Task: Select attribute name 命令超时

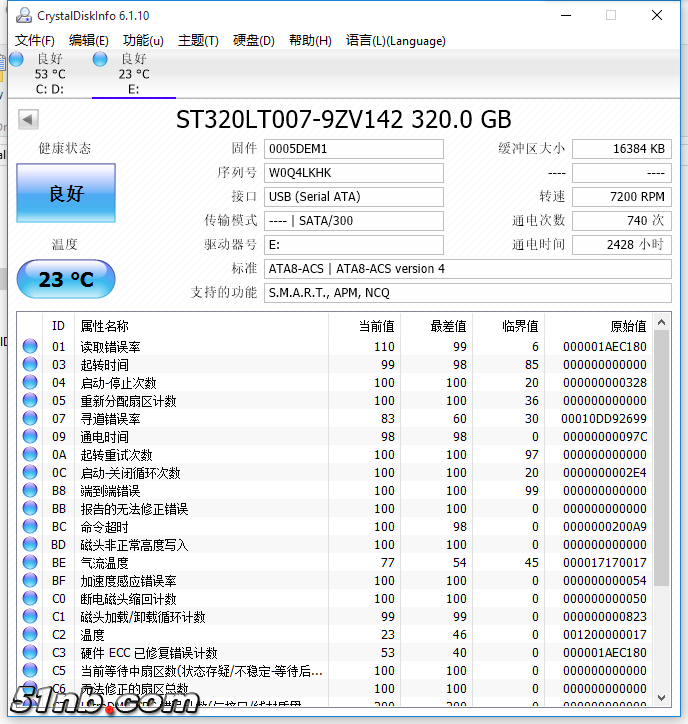Action: pos(104,527)
